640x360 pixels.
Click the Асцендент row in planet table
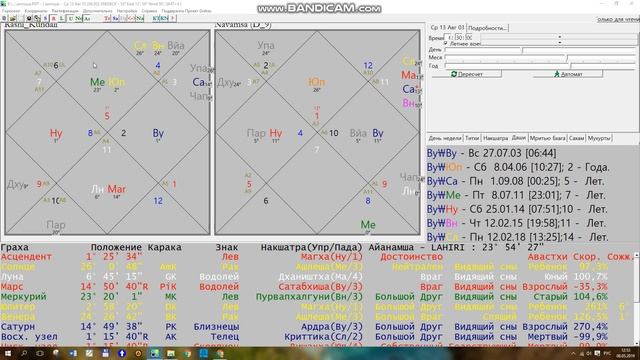317,257
